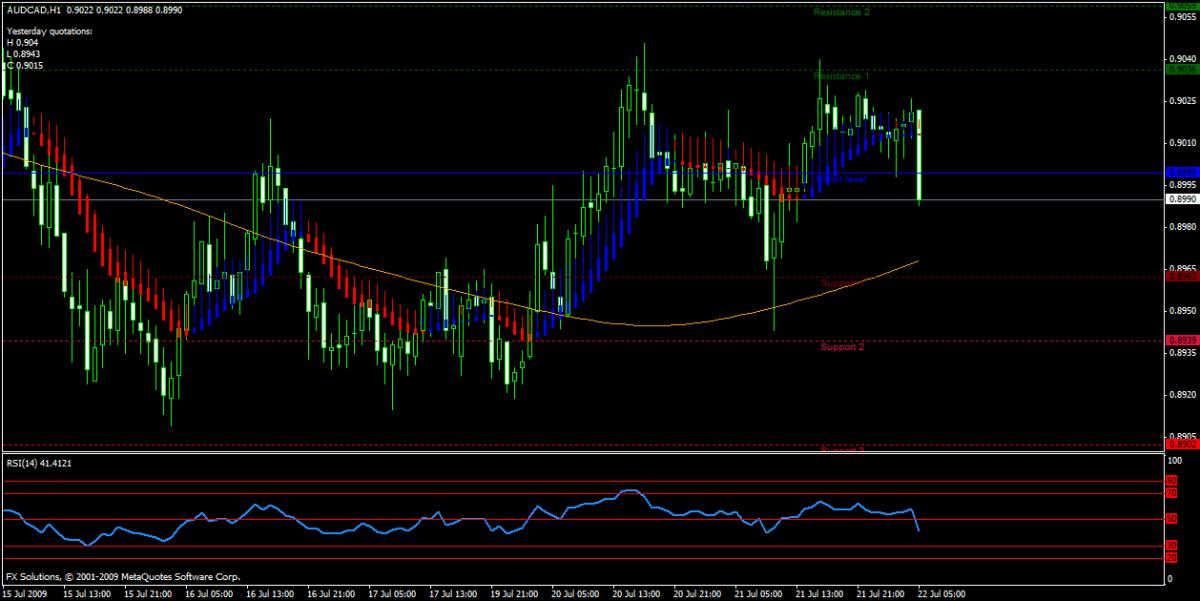Click the red 0.8902 price tag
The image size is (1200, 601).
pos(1180,445)
